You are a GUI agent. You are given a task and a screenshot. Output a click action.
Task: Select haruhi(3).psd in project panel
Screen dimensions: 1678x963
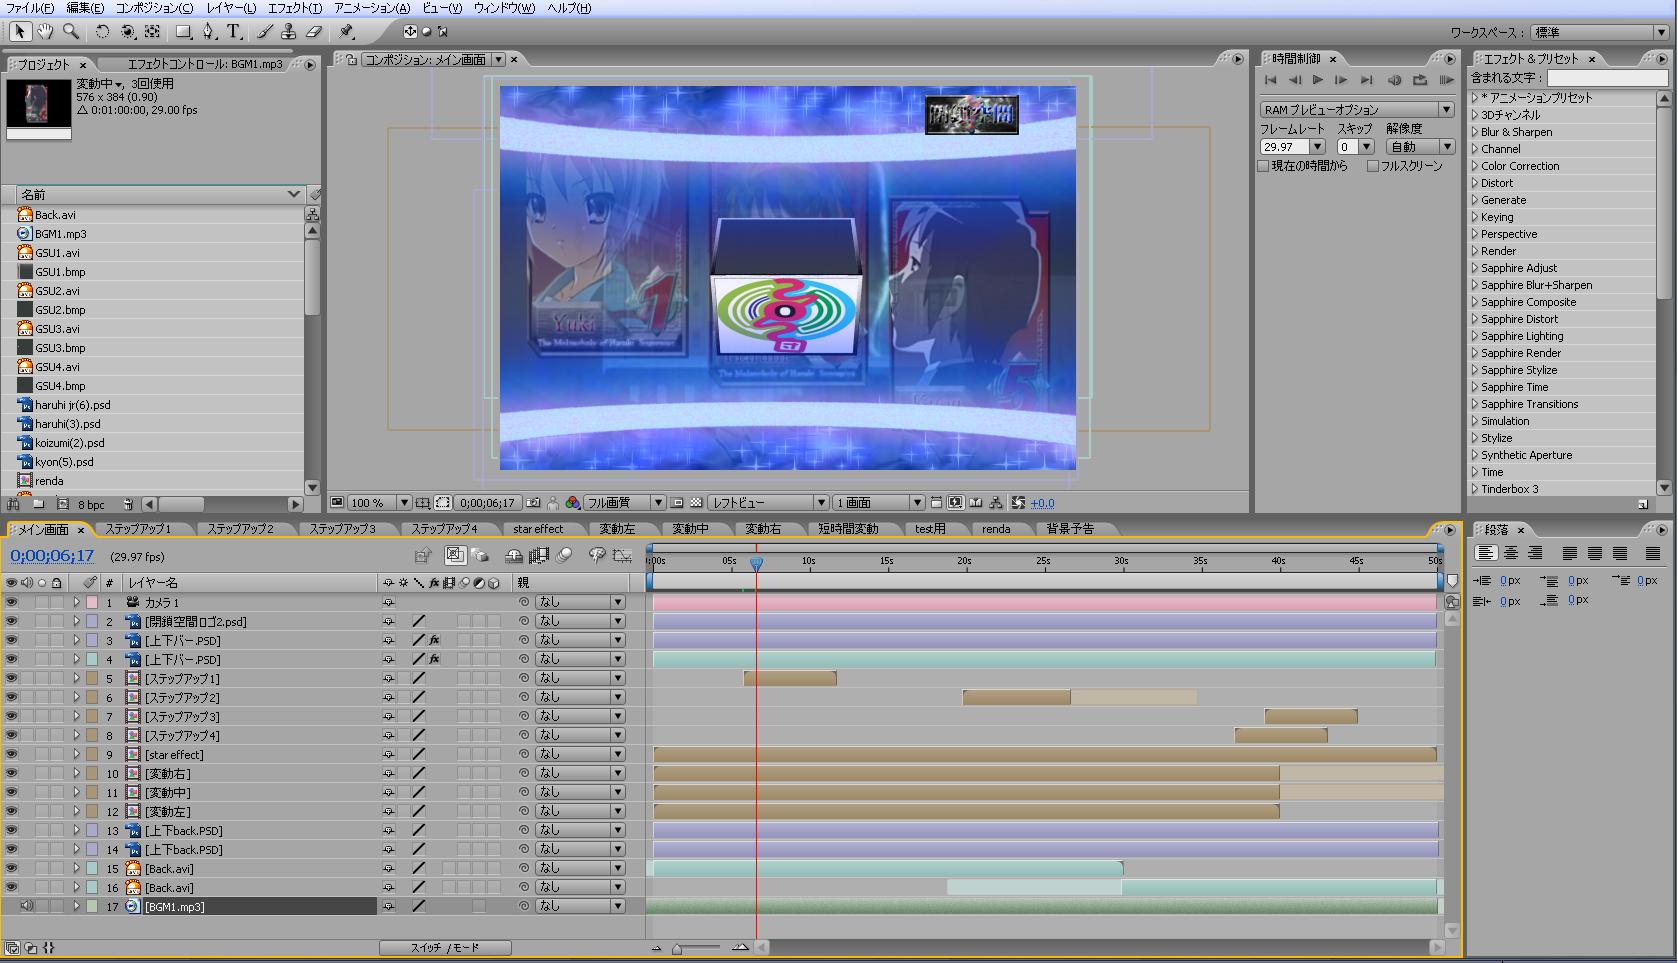(68, 424)
